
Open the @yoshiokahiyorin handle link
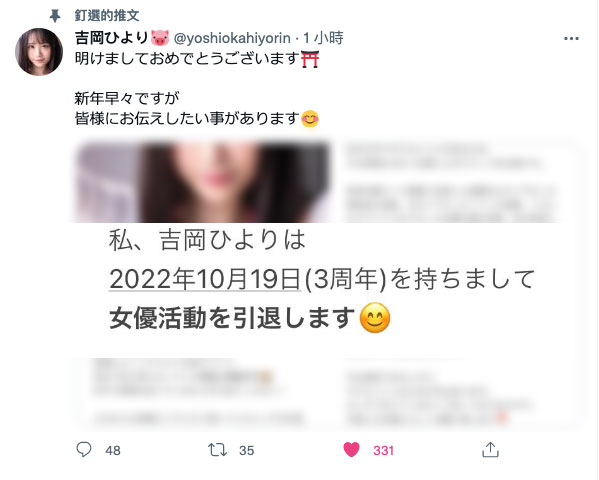[x=232, y=38]
